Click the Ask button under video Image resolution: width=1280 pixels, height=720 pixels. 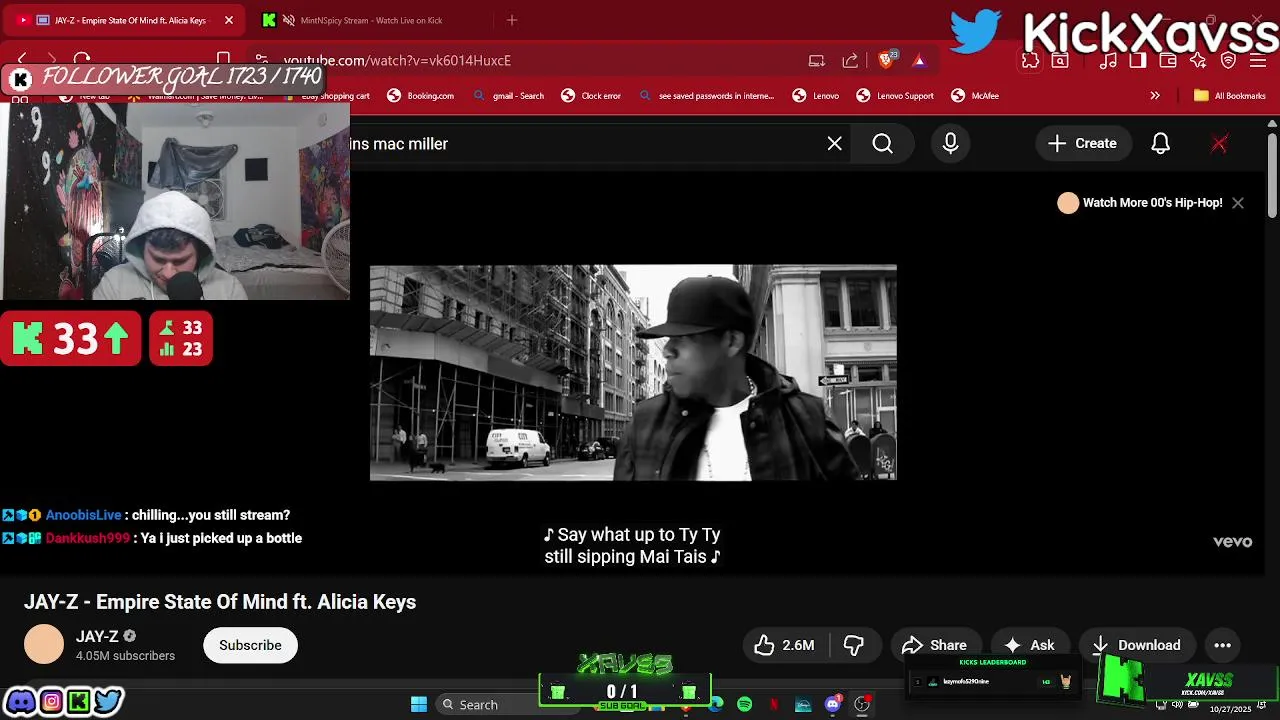click(1030, 645)
